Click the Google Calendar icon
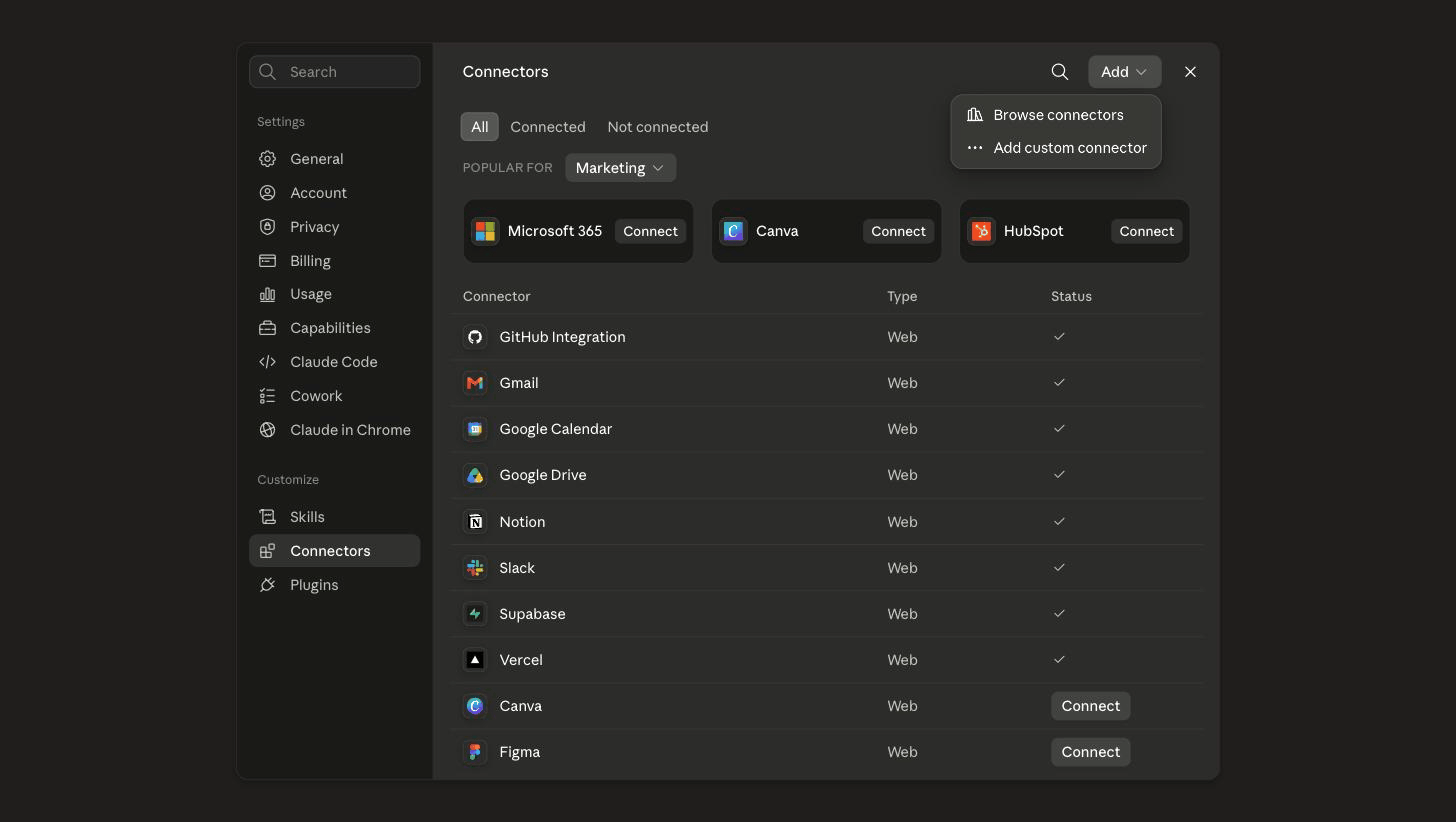Viewport: 1456px width, 822px height. point(475,429)
